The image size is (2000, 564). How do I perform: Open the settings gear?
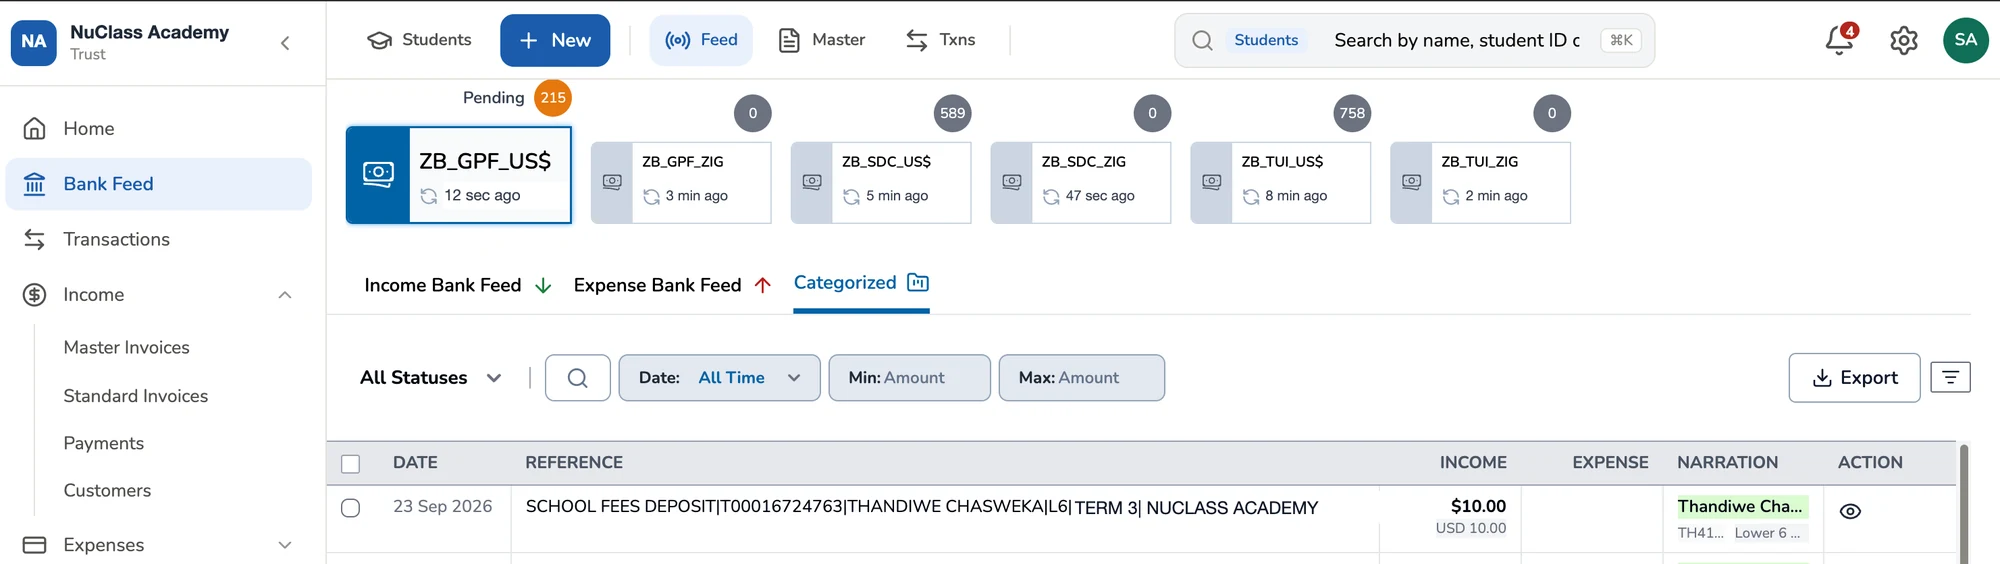pos(1904,40)
